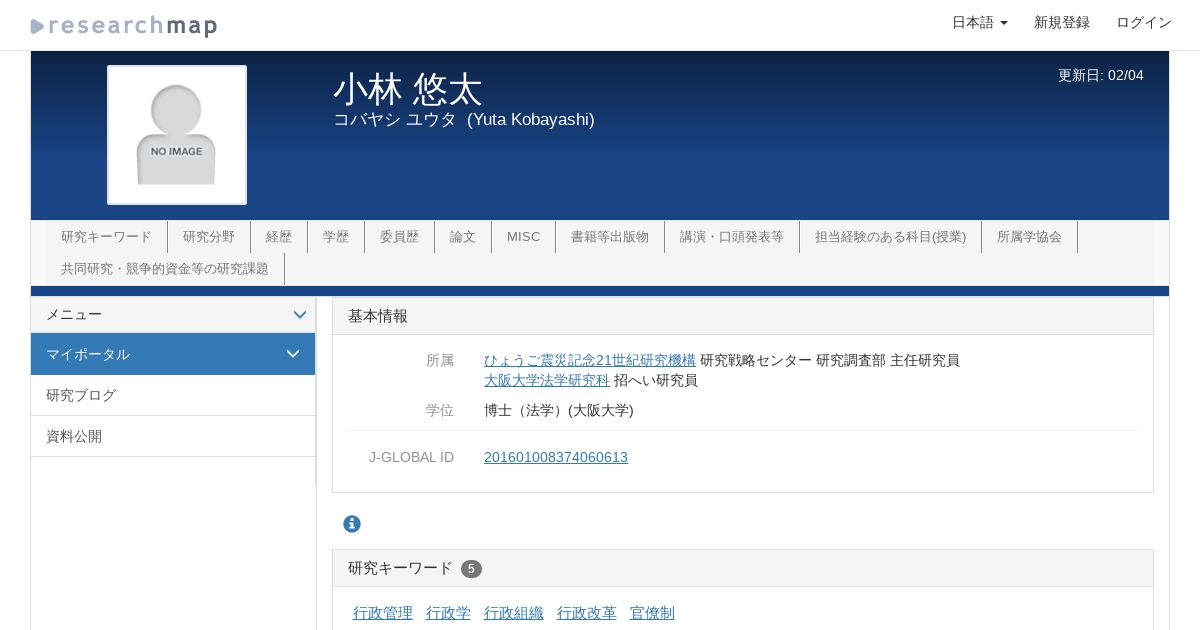This screenshot has width=1200, height=630.
Task: Click the 新規登録 link
Action: pos(1062,23)
